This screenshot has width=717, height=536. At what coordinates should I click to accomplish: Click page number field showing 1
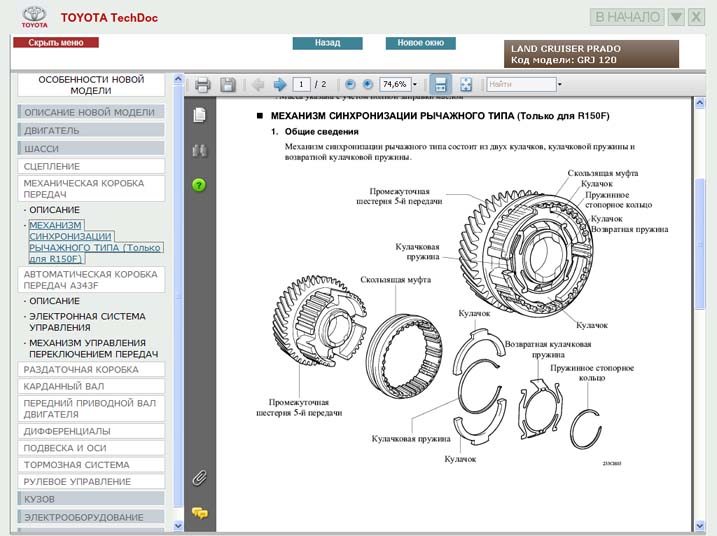tap(301, 84)
